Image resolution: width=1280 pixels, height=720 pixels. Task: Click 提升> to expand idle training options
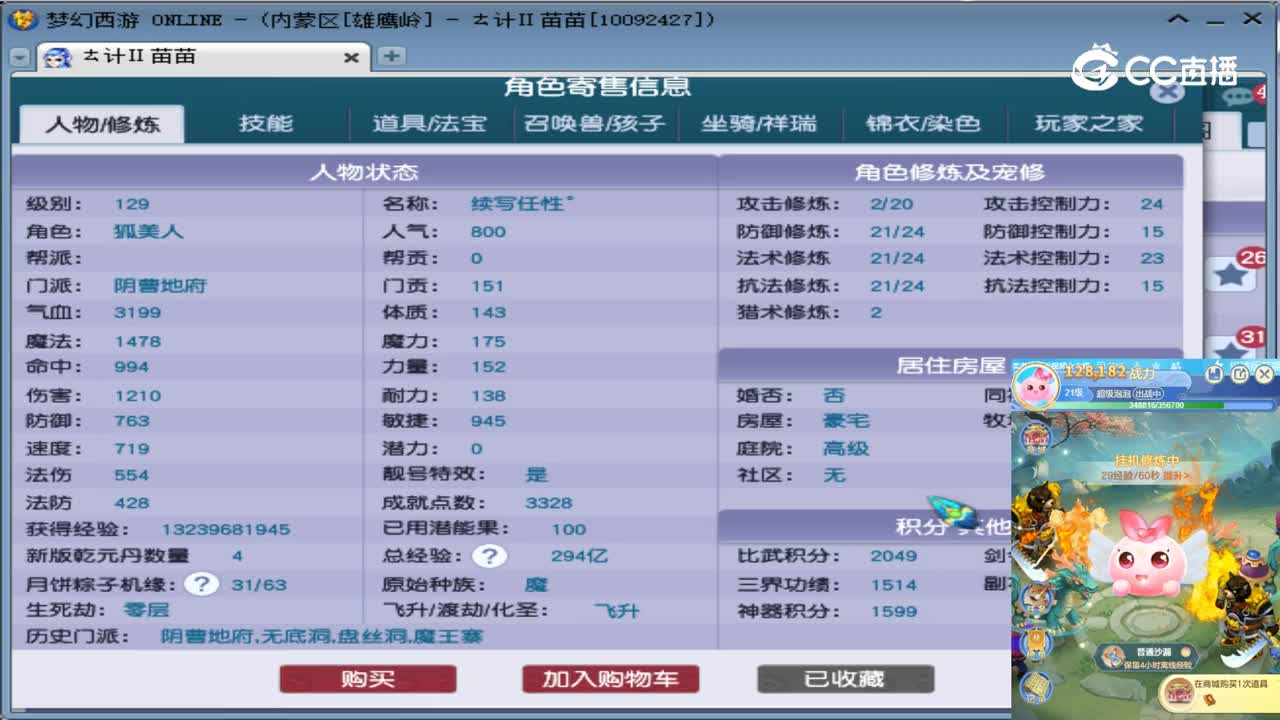click(1178, 476)
